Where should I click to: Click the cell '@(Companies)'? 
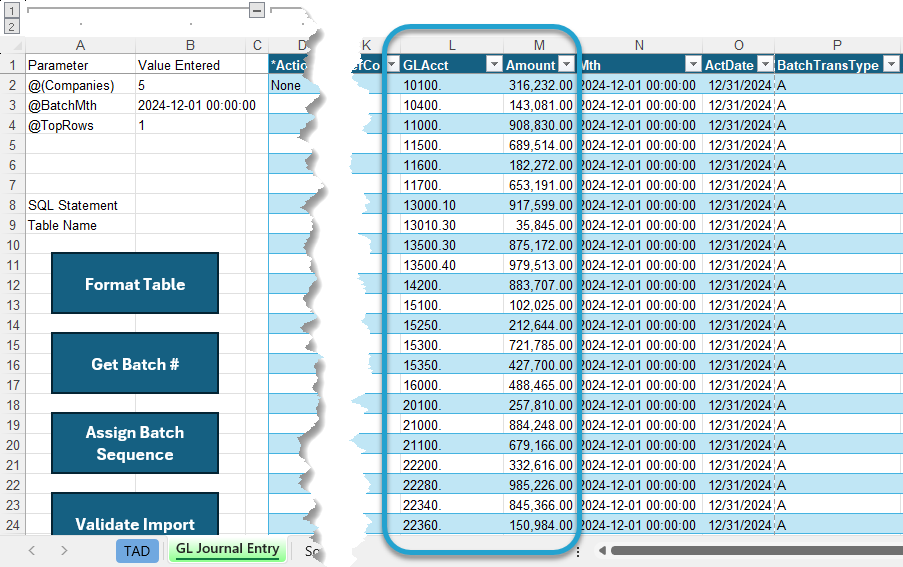click(80, 85)
